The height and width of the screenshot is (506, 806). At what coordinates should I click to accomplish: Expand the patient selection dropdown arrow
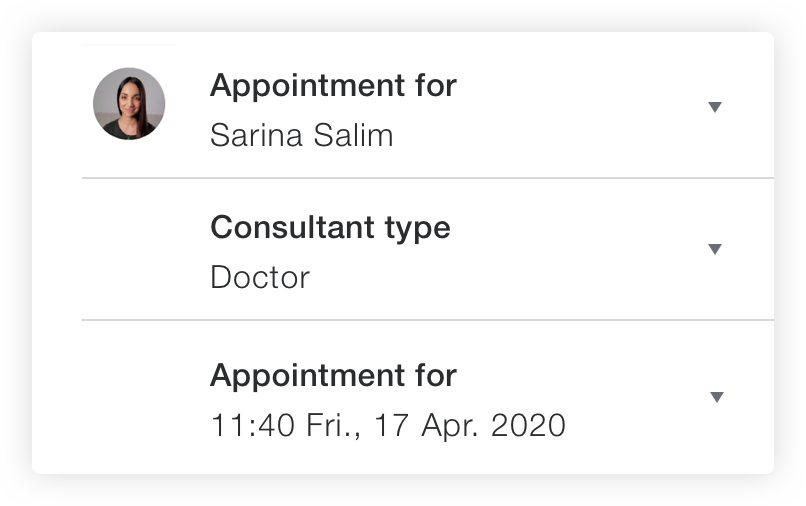[715, 107]
